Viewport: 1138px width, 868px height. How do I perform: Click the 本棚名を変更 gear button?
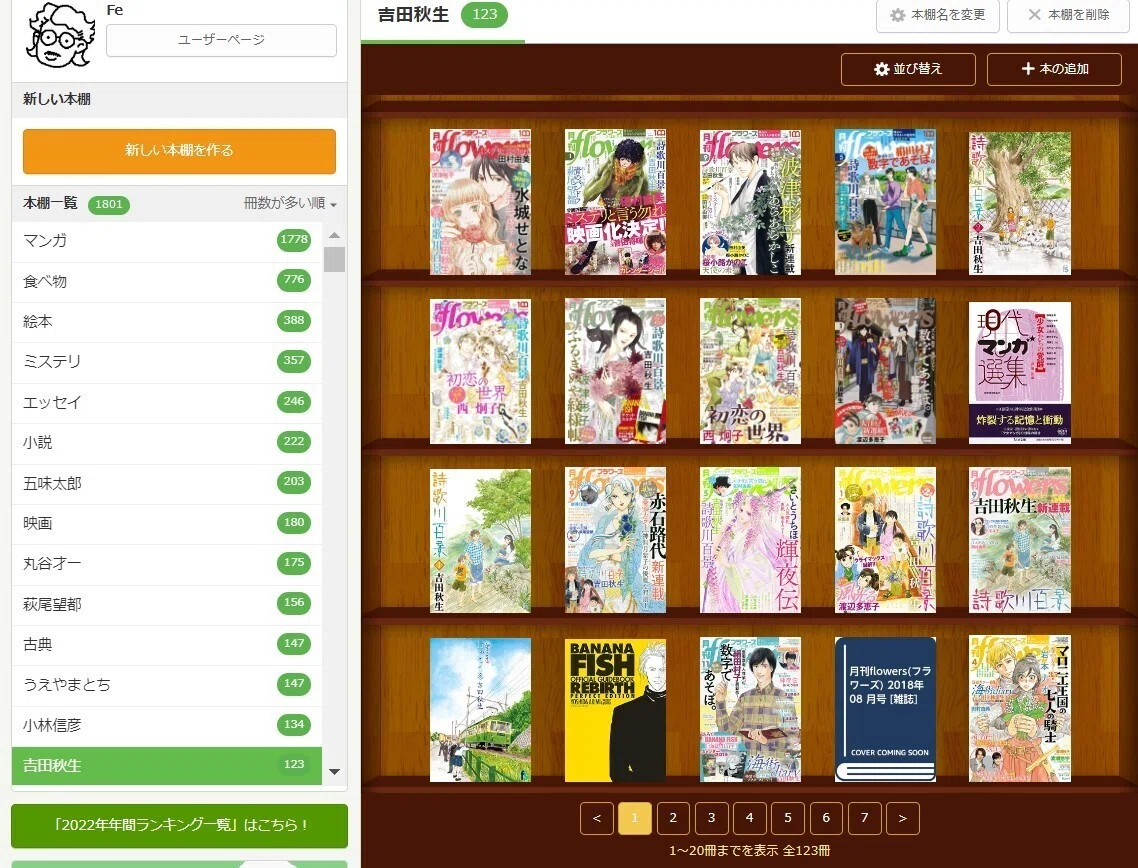point(938,15)
